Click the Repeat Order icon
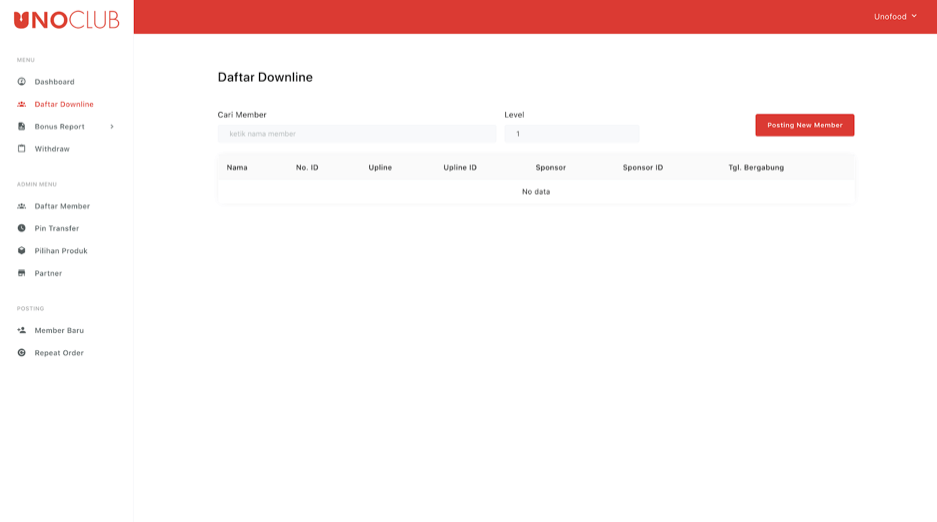This screenshot has width=937, height=522. (x=21, y=353)
